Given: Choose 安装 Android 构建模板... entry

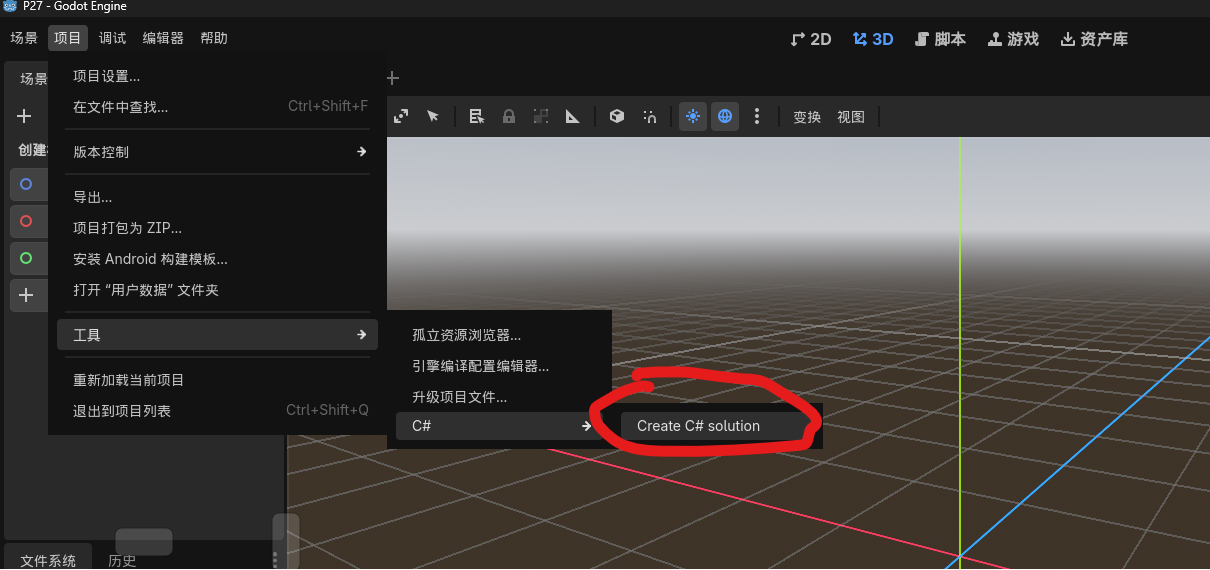Looking at the screenshot, I should pyautogui.click(x=217, y=259).
